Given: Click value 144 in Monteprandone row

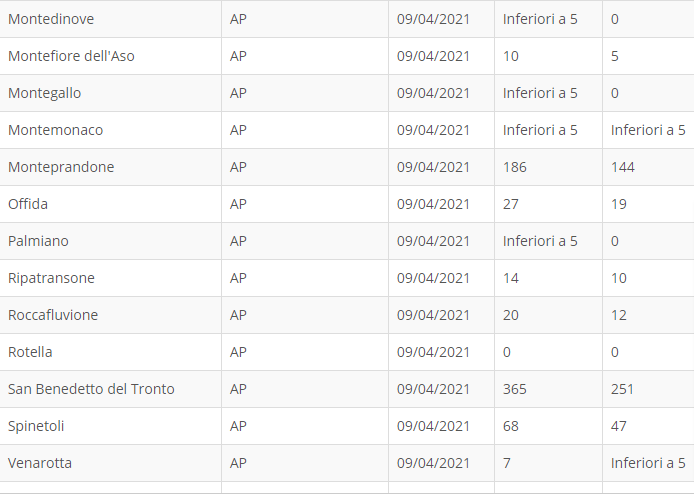Looking at the screenshot, I should pyautogui.click(x=623, y=167).
